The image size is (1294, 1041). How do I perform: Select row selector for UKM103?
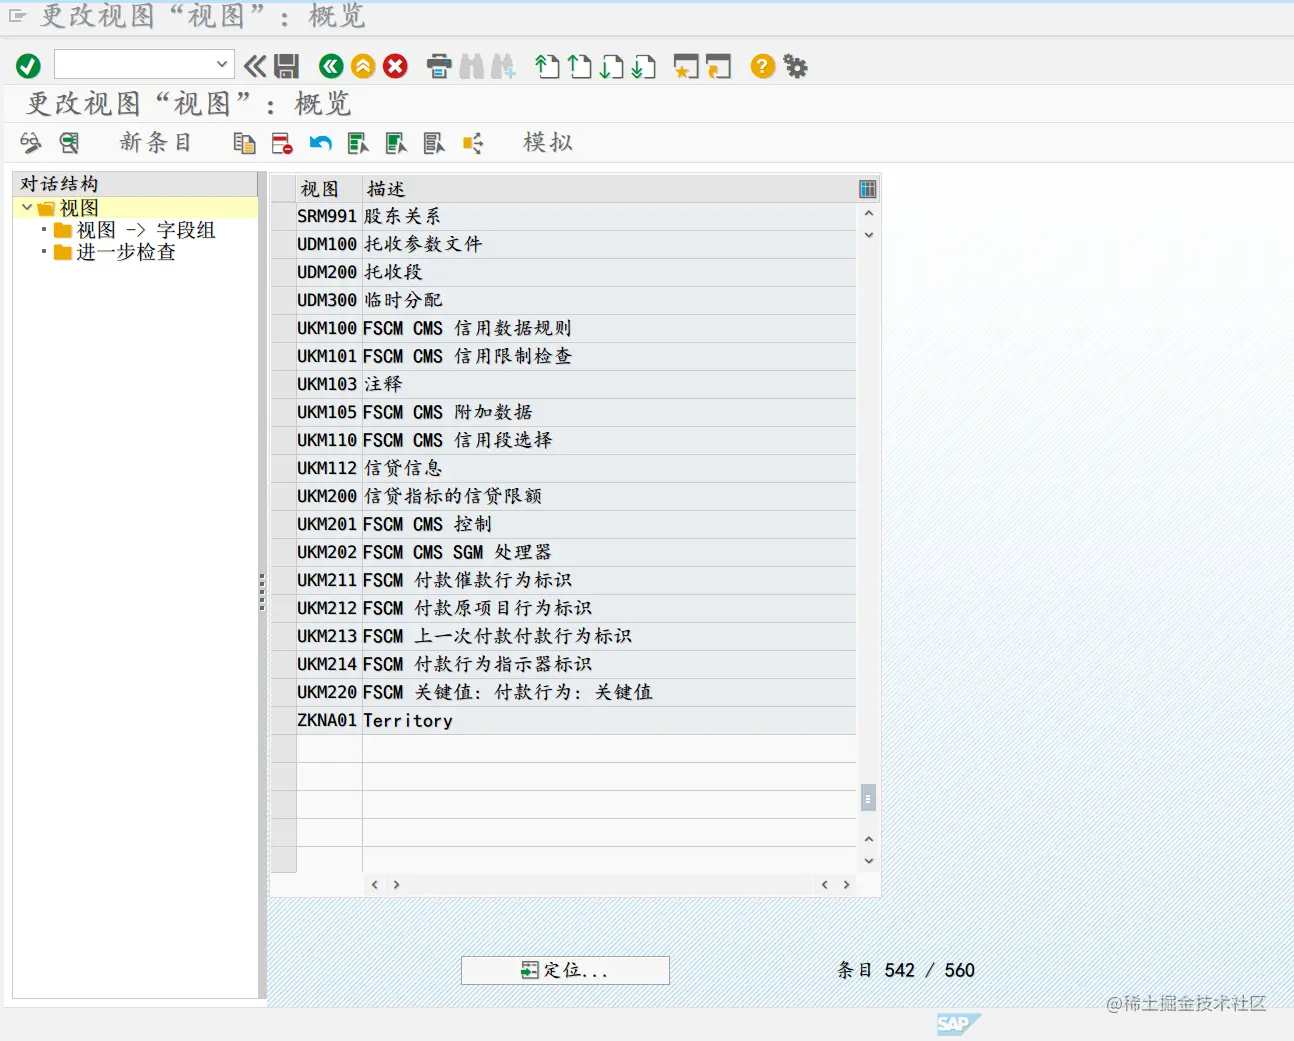click(284, 384)
